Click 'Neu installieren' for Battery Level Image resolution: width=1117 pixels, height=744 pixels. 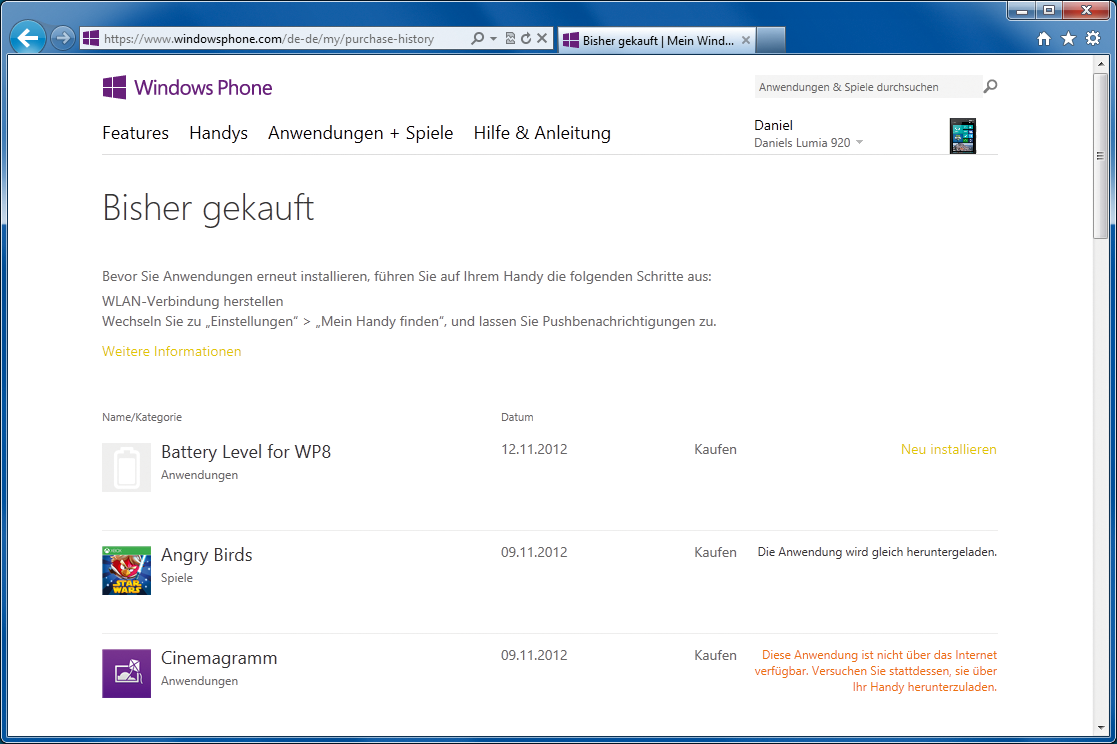[949, 450]
